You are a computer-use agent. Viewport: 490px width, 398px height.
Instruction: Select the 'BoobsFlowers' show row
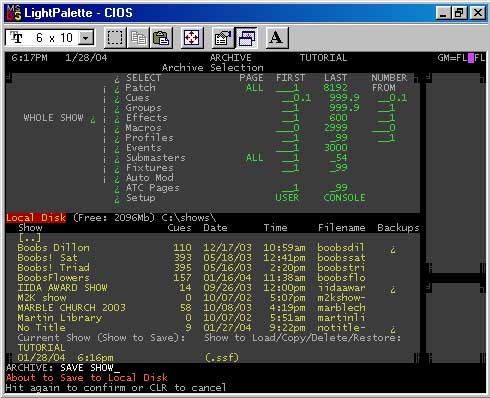coord(212,278)
